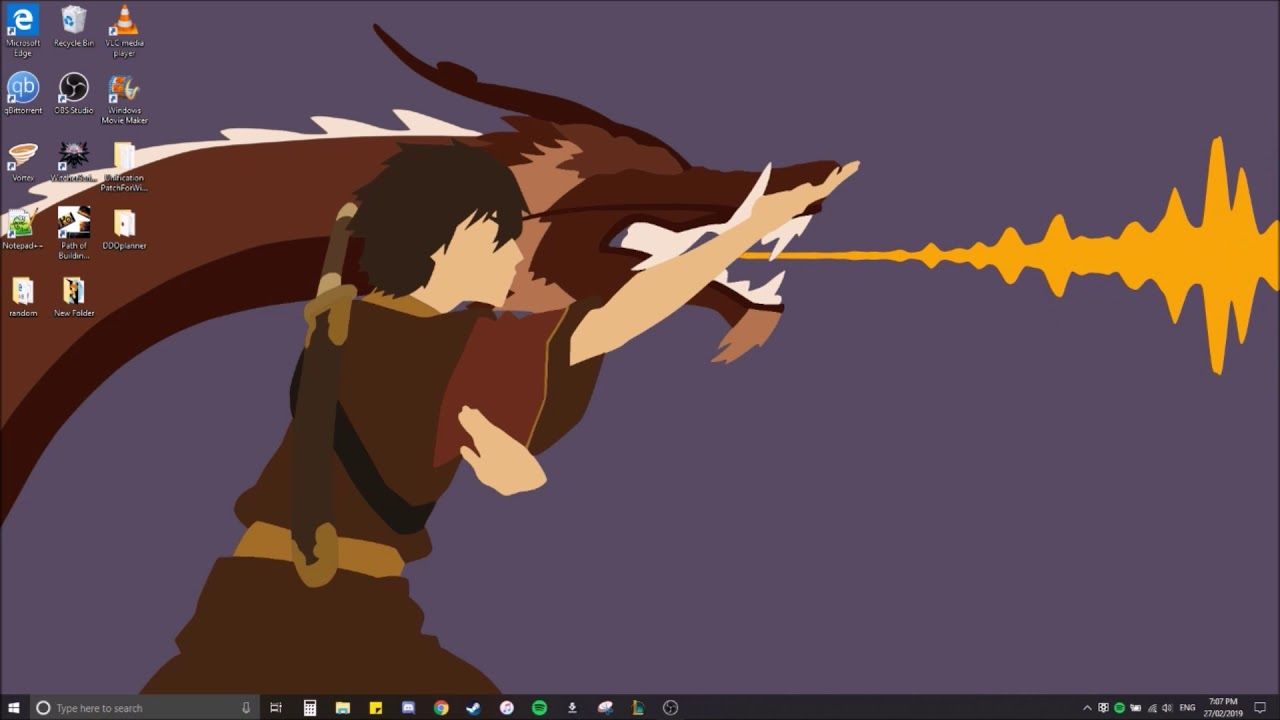Launch OBS Studio from the desktop

73,89
